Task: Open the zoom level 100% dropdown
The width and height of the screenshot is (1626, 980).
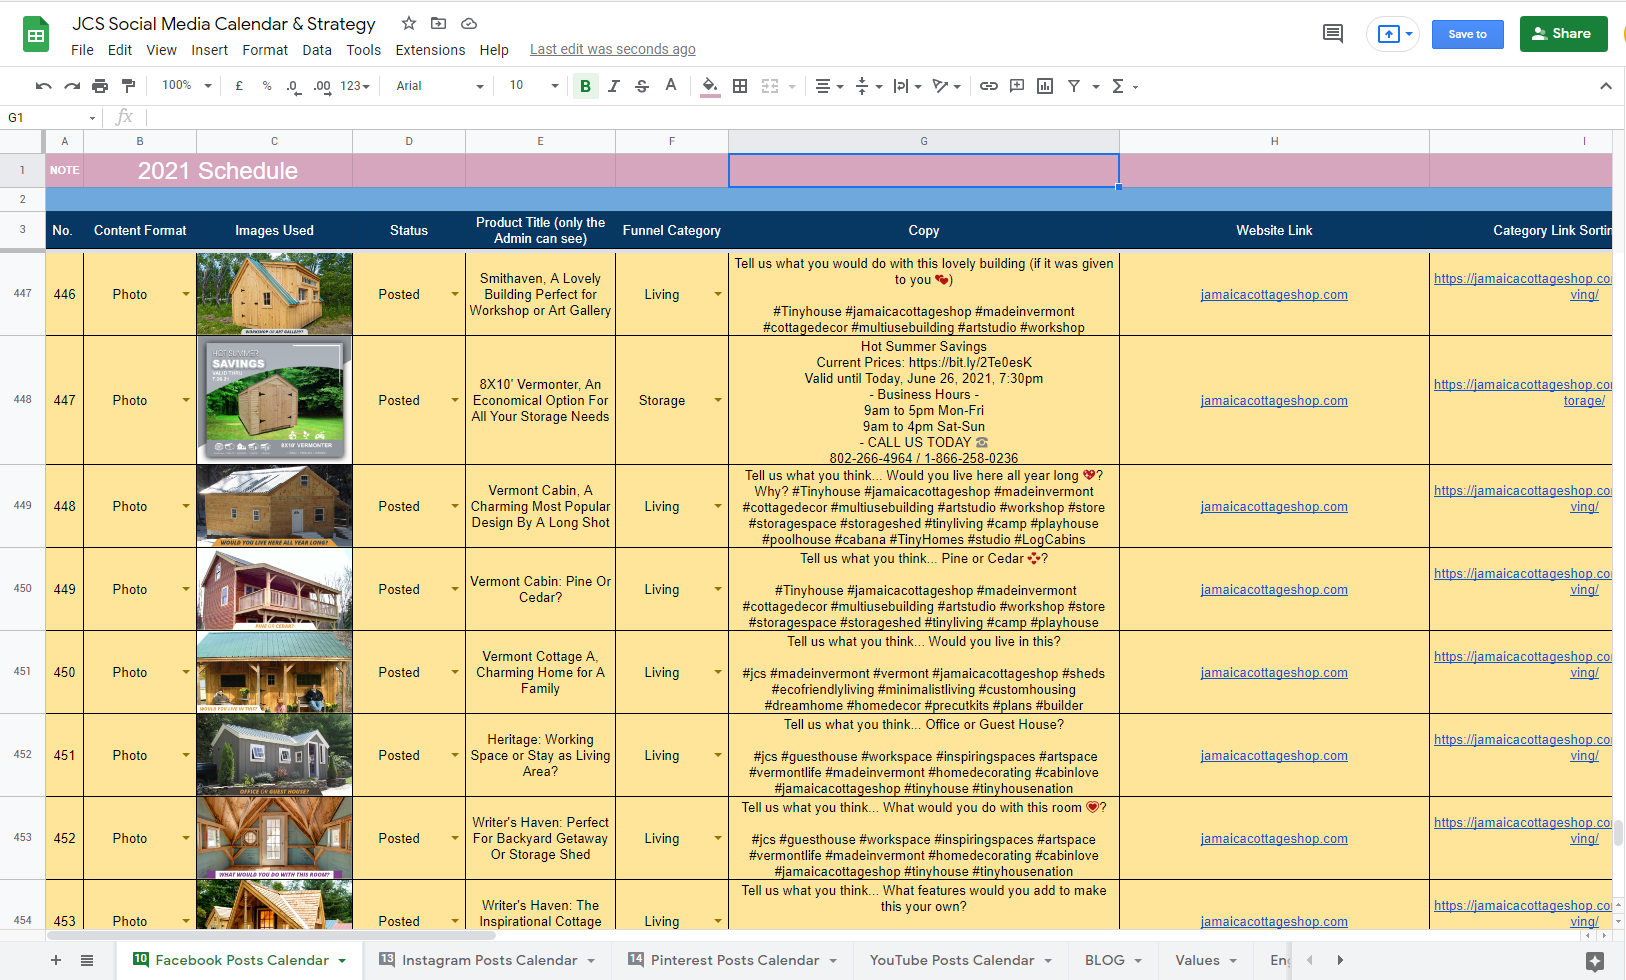Action: [x=186, y=86]
